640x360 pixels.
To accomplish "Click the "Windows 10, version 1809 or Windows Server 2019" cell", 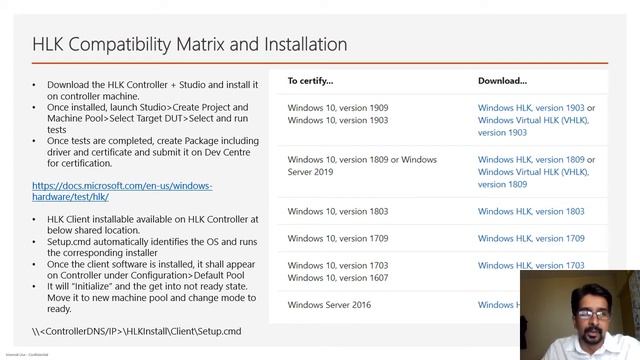I will point(362,166).
